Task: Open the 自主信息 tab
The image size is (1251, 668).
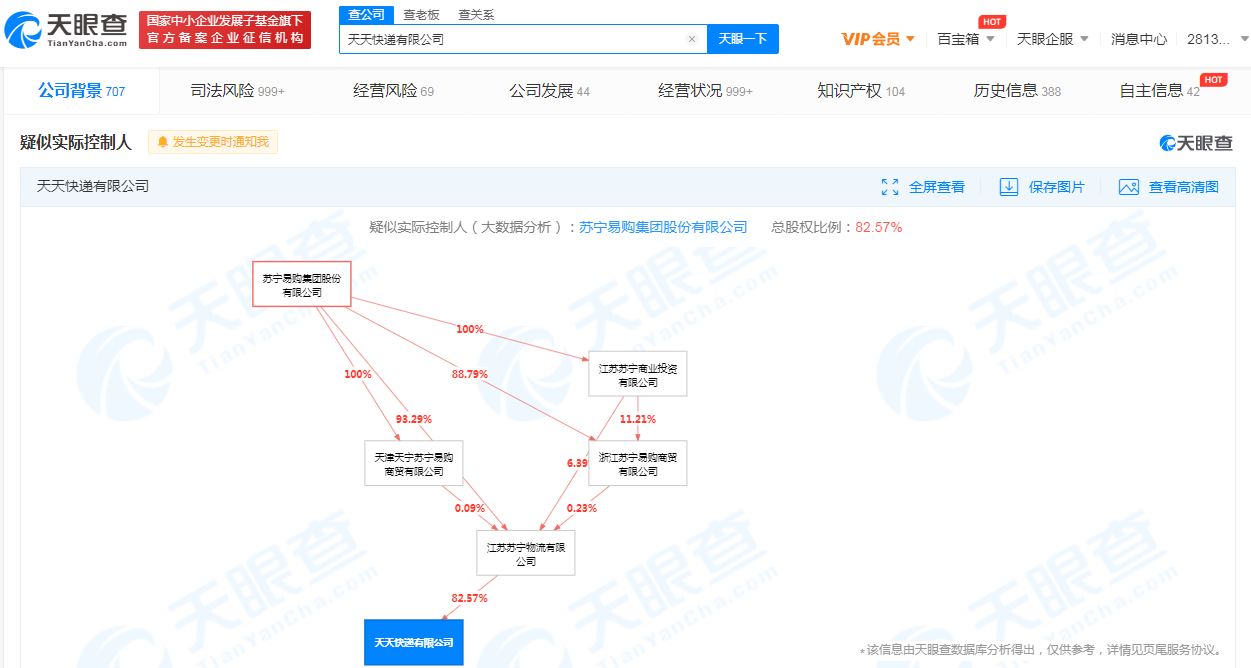Action: 1160,91
